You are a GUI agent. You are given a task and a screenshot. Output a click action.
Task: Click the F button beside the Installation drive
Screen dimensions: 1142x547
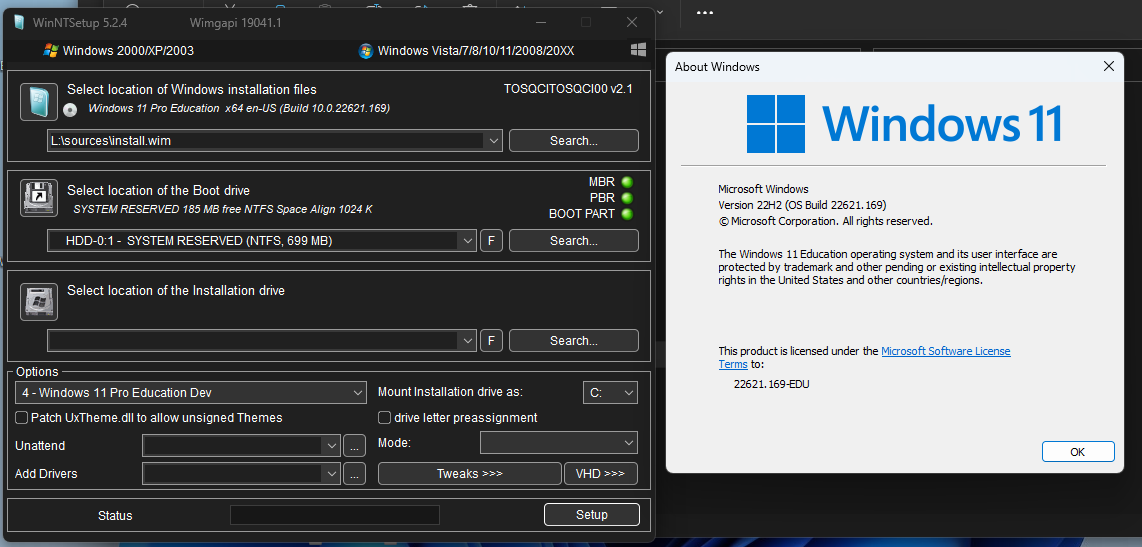(492, 340)
